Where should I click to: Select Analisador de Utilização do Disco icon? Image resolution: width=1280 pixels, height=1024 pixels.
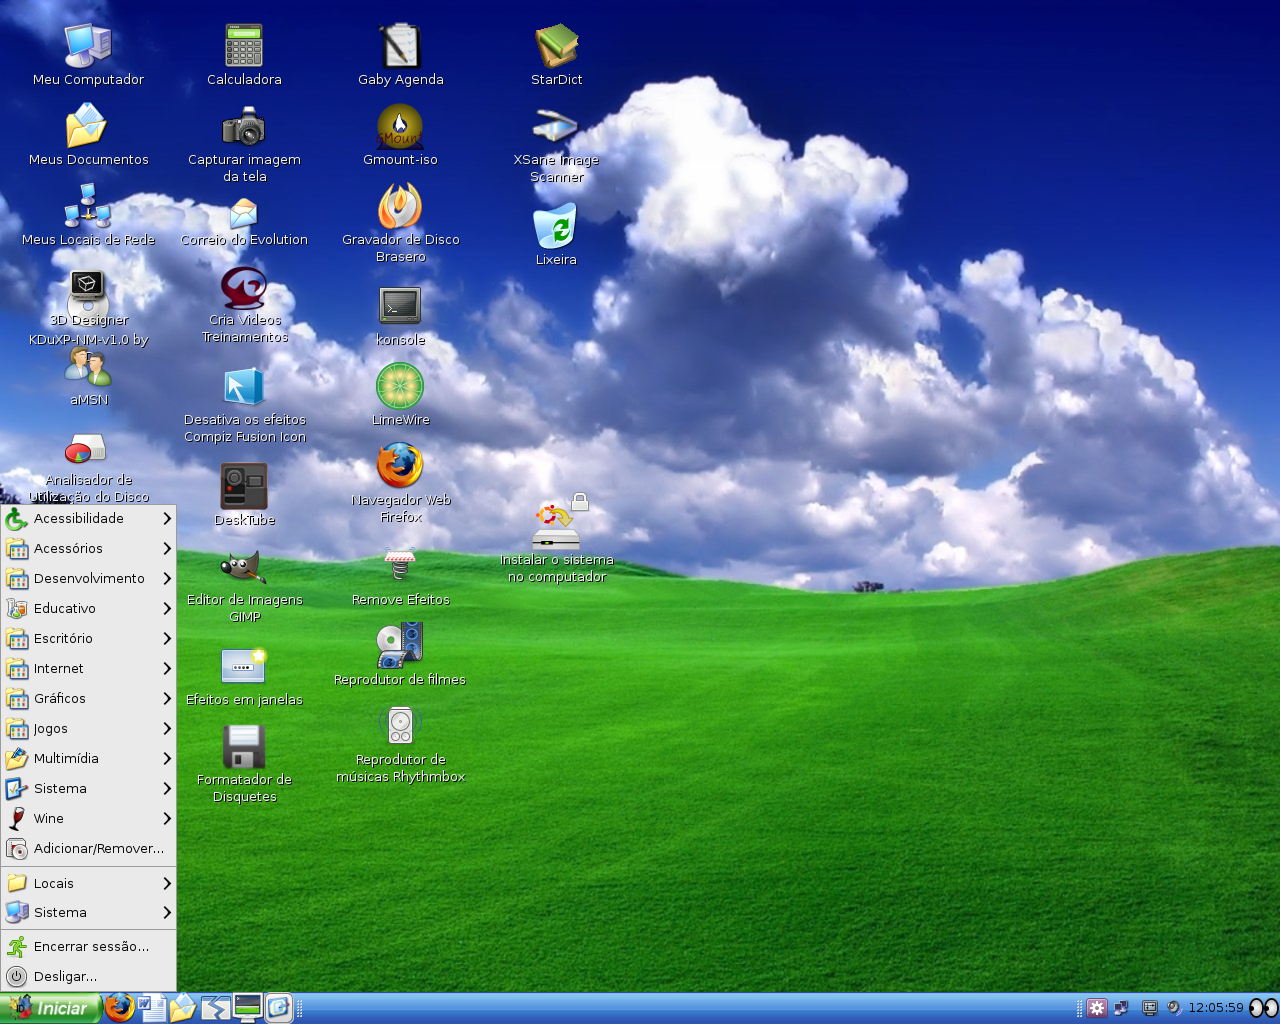(x=86, y=448)
